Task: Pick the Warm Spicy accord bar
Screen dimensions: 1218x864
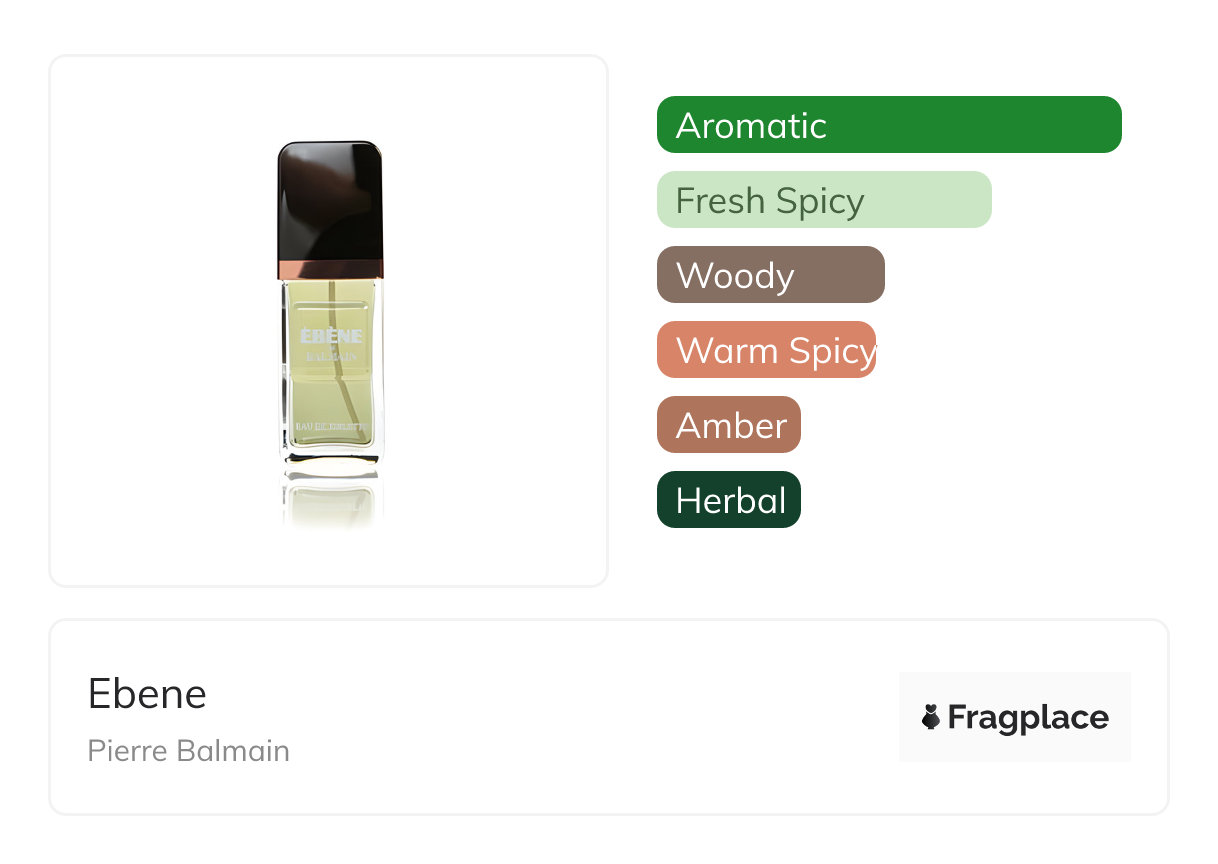Action: pos(766,350)
